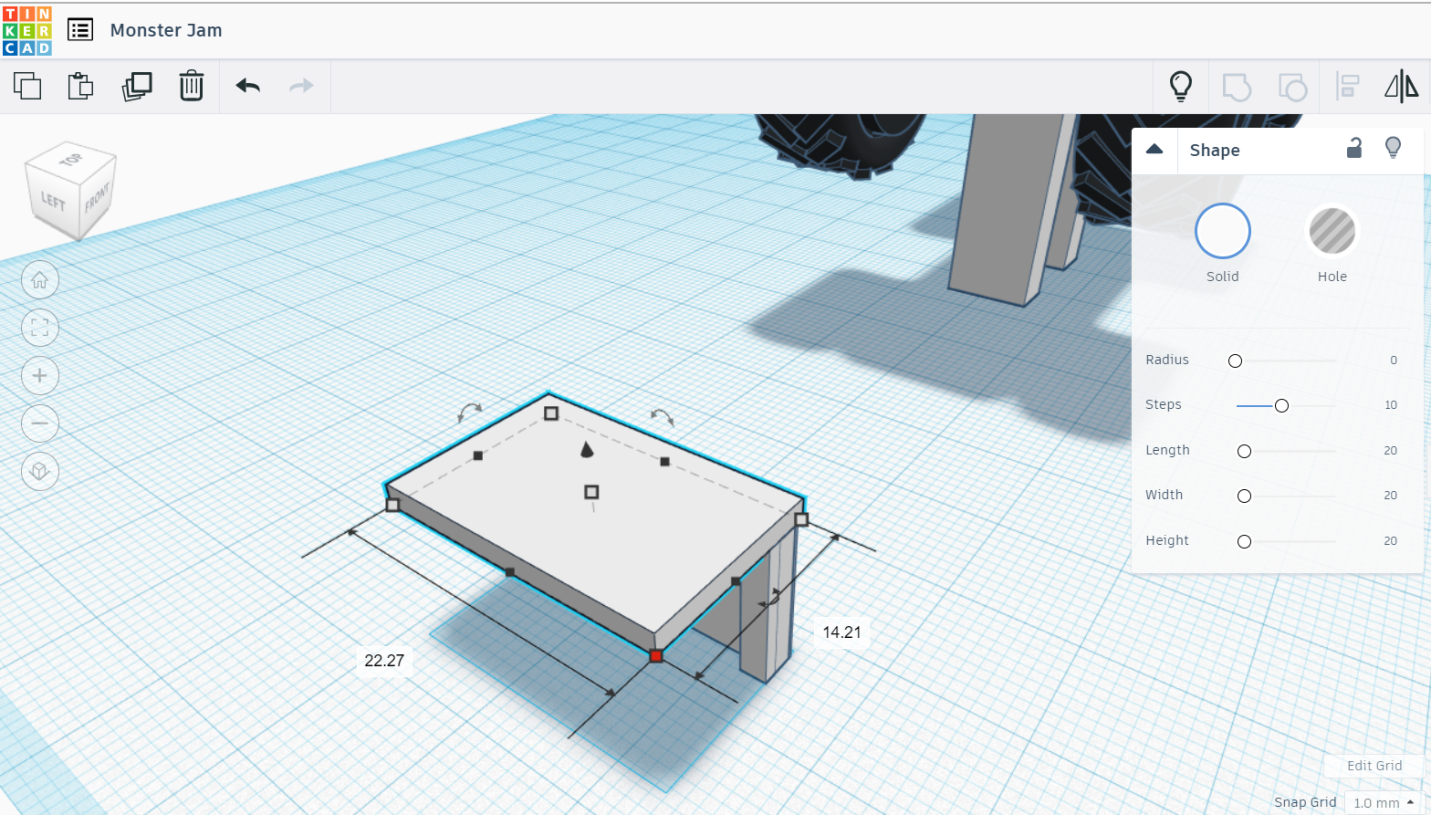
Task: Click the view cube LEFT face
Action: pyautogui.click(x=53, y=201)
